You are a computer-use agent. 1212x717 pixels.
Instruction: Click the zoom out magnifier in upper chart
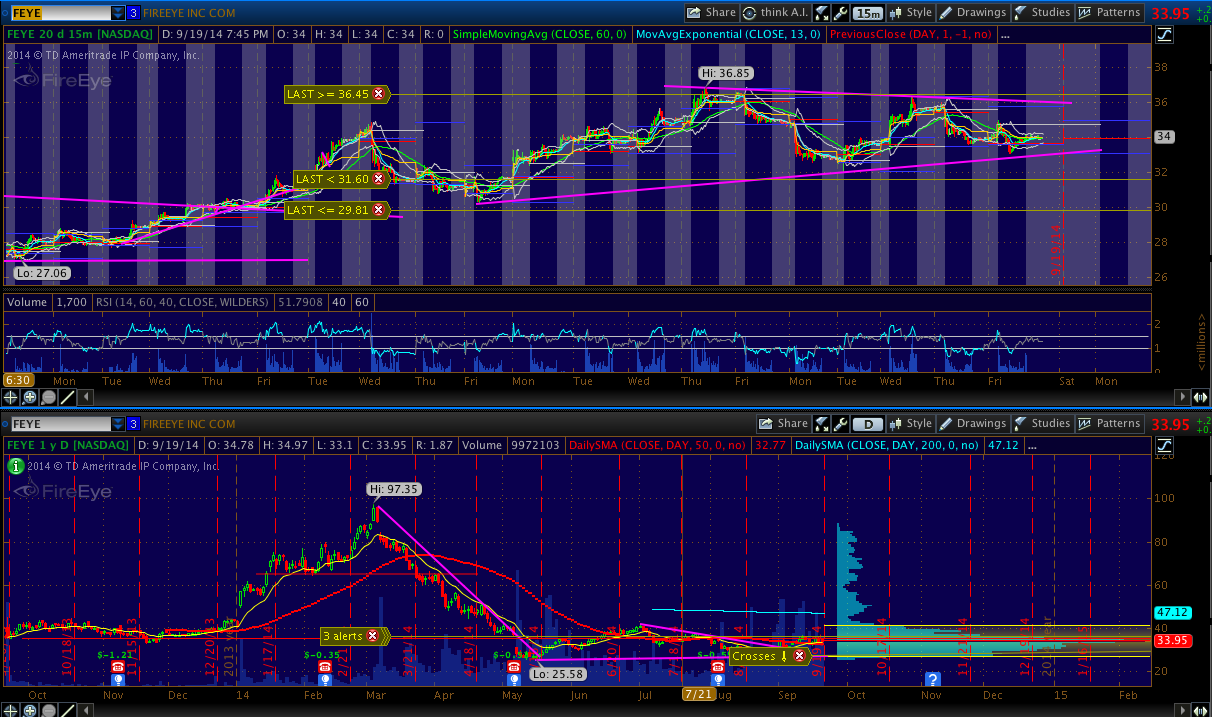click(x=48, y=397)
